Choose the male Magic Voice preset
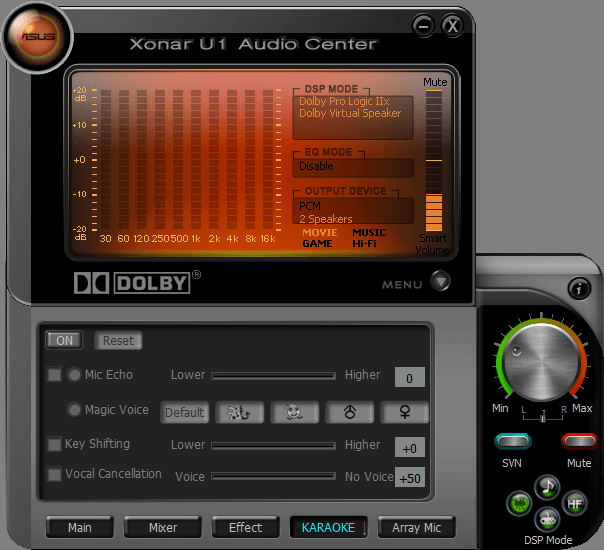The height and width of the screenshot is (550, 604). click(349, 412)
